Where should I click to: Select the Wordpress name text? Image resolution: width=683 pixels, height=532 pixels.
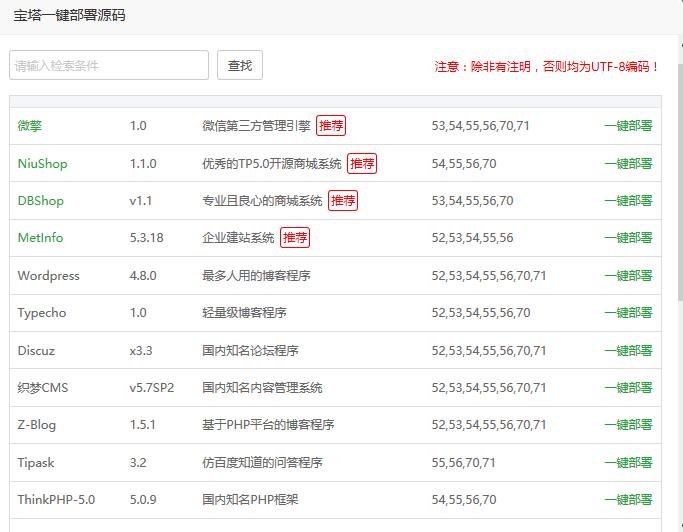pyautogui.click(x=48, y=276)
